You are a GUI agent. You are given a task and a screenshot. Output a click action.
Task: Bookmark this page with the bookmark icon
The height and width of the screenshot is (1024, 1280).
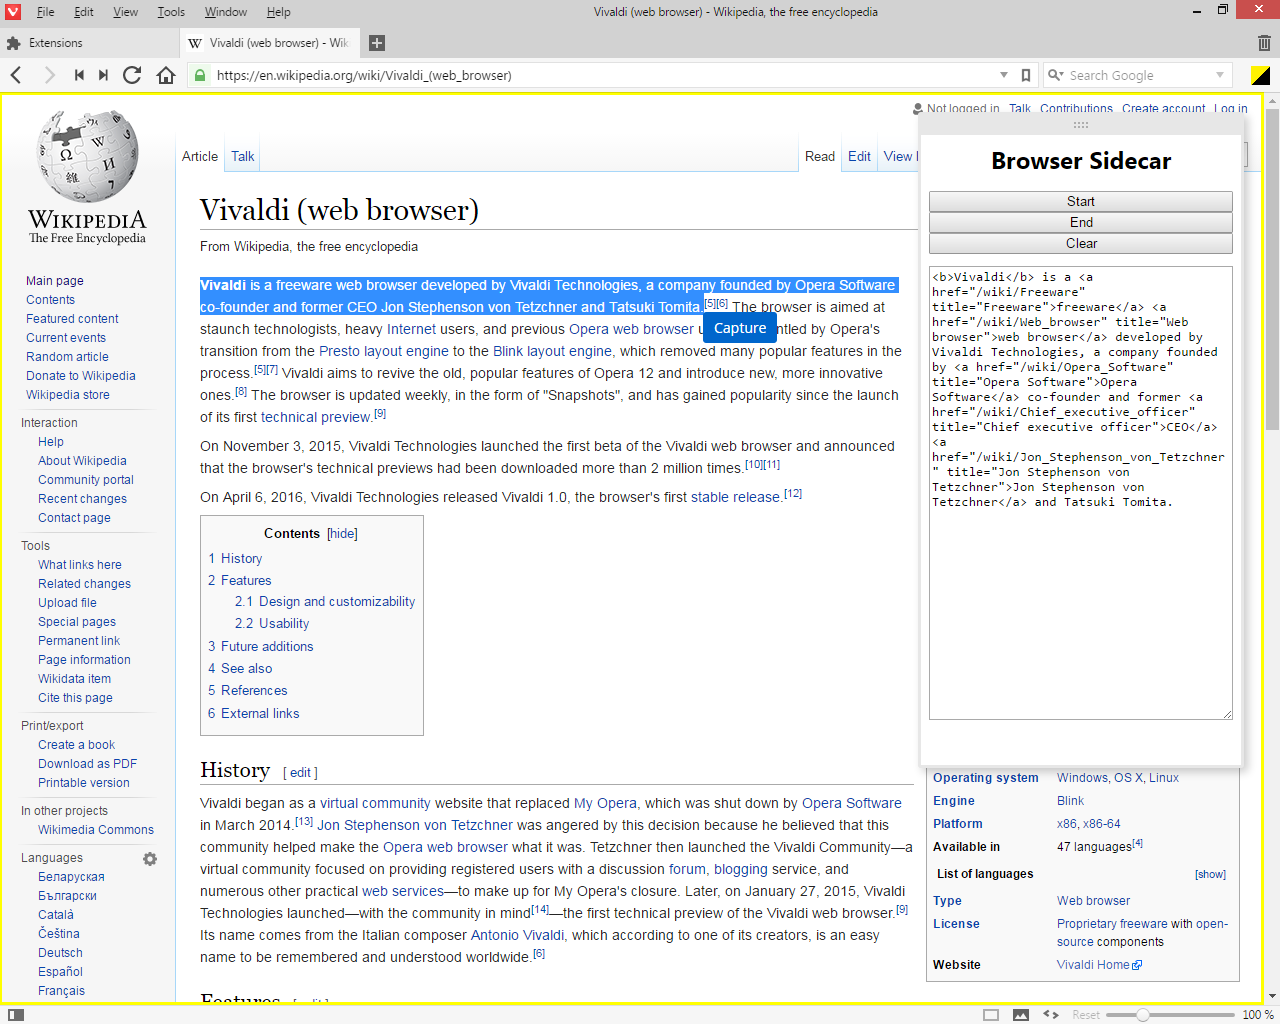pyautogui.click(x=1026, y=75)
